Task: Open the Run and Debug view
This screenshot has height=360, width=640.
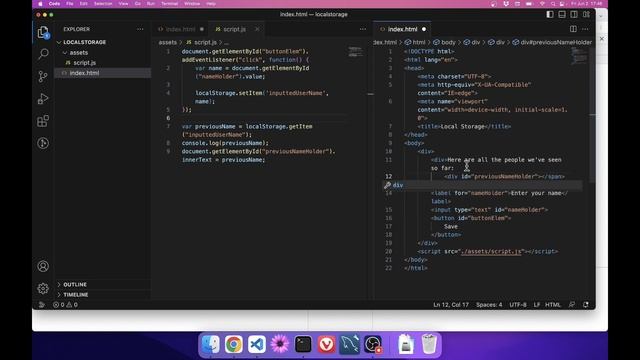Action: tap(43, 98)
